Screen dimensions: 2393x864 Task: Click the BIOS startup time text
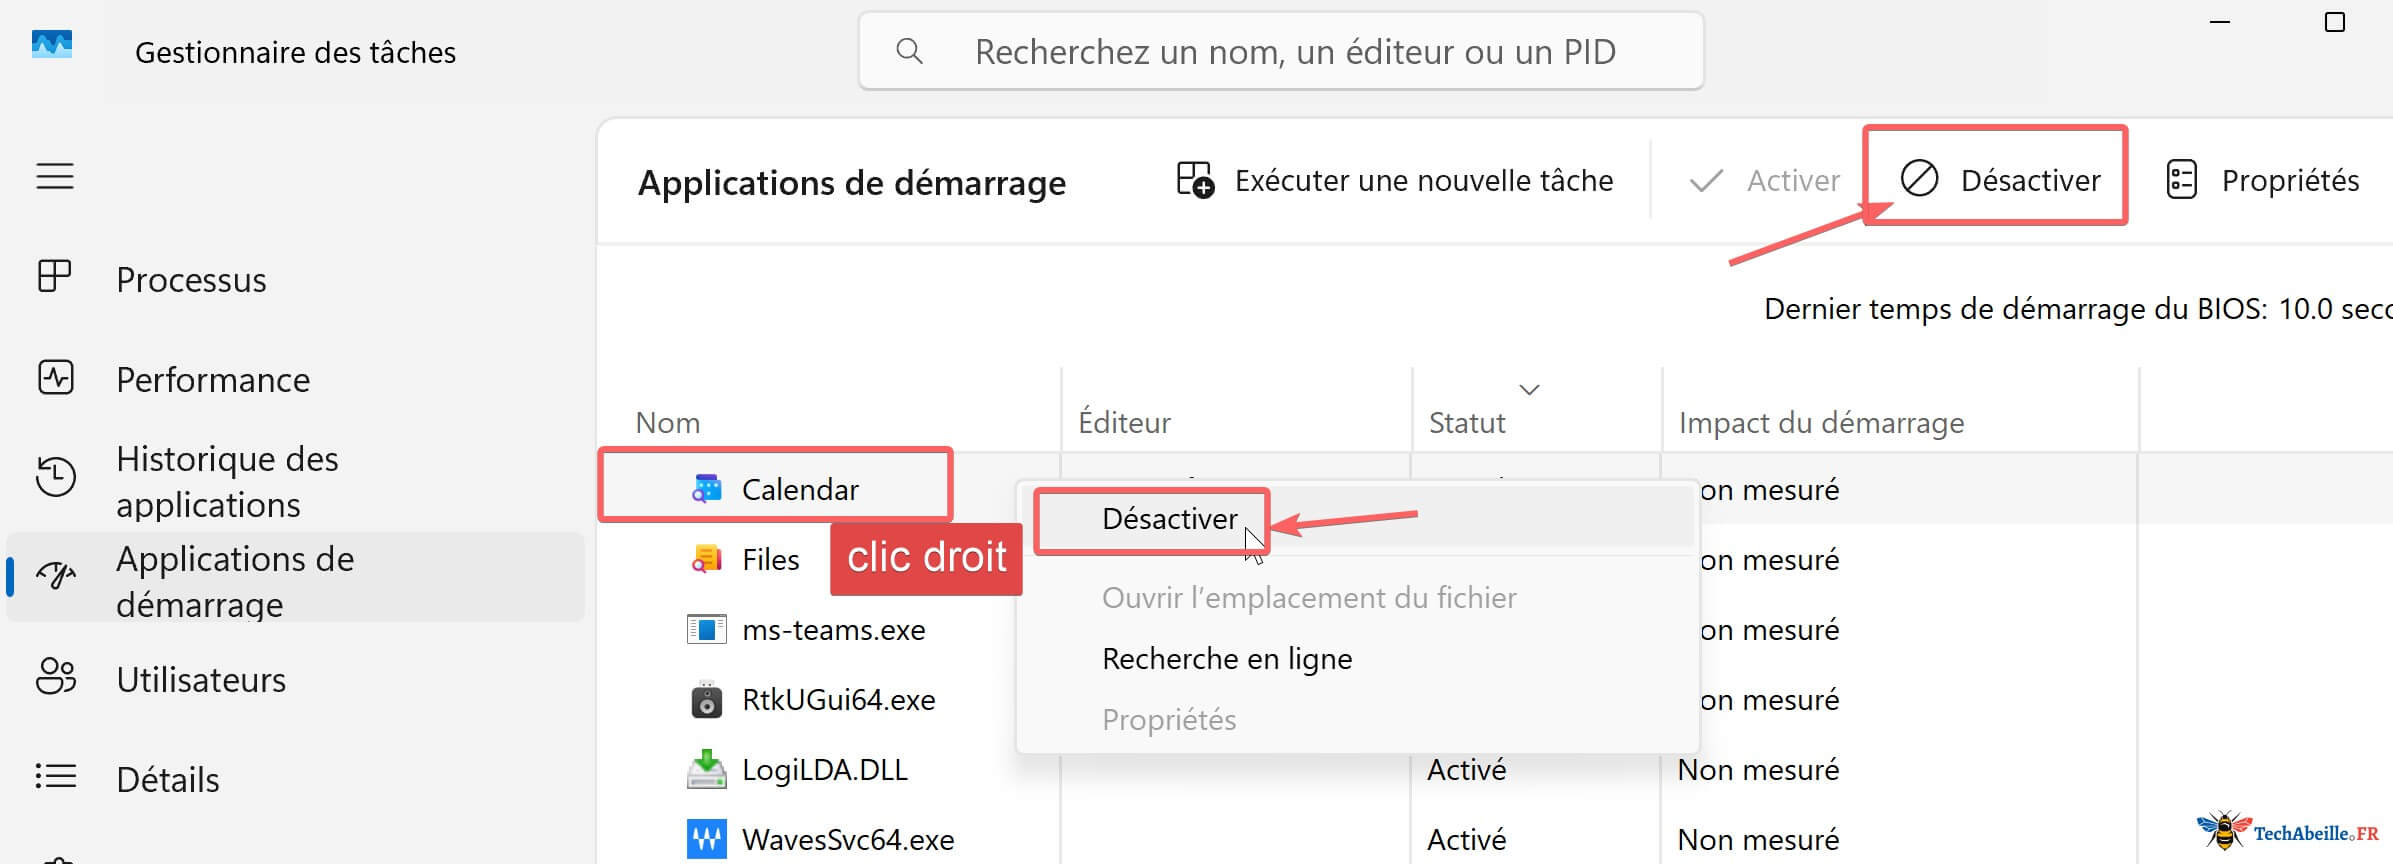pyautogui.click(x=2078, y=309)
